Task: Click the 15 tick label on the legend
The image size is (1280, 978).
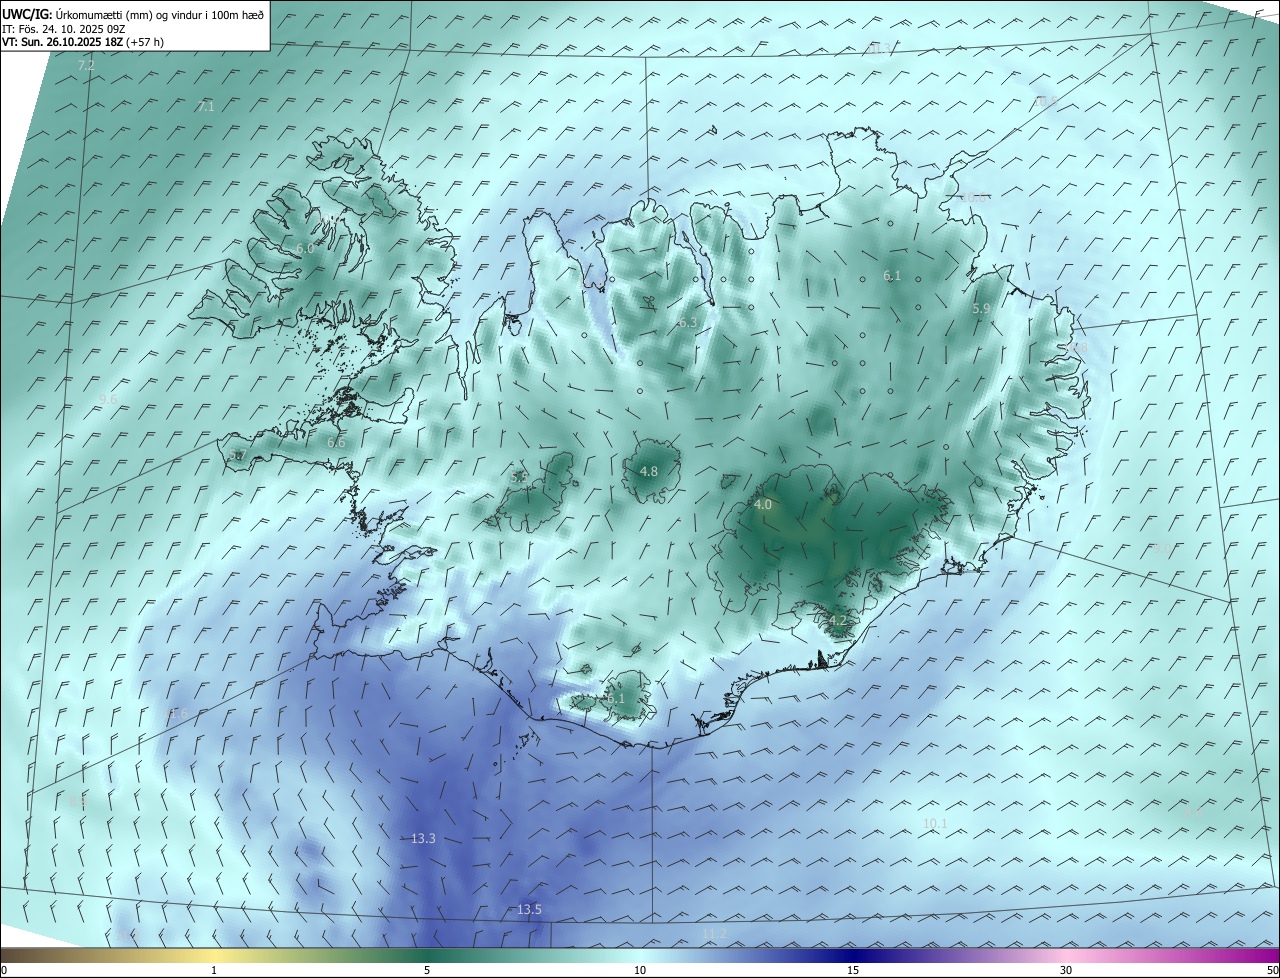Action: 853,970
